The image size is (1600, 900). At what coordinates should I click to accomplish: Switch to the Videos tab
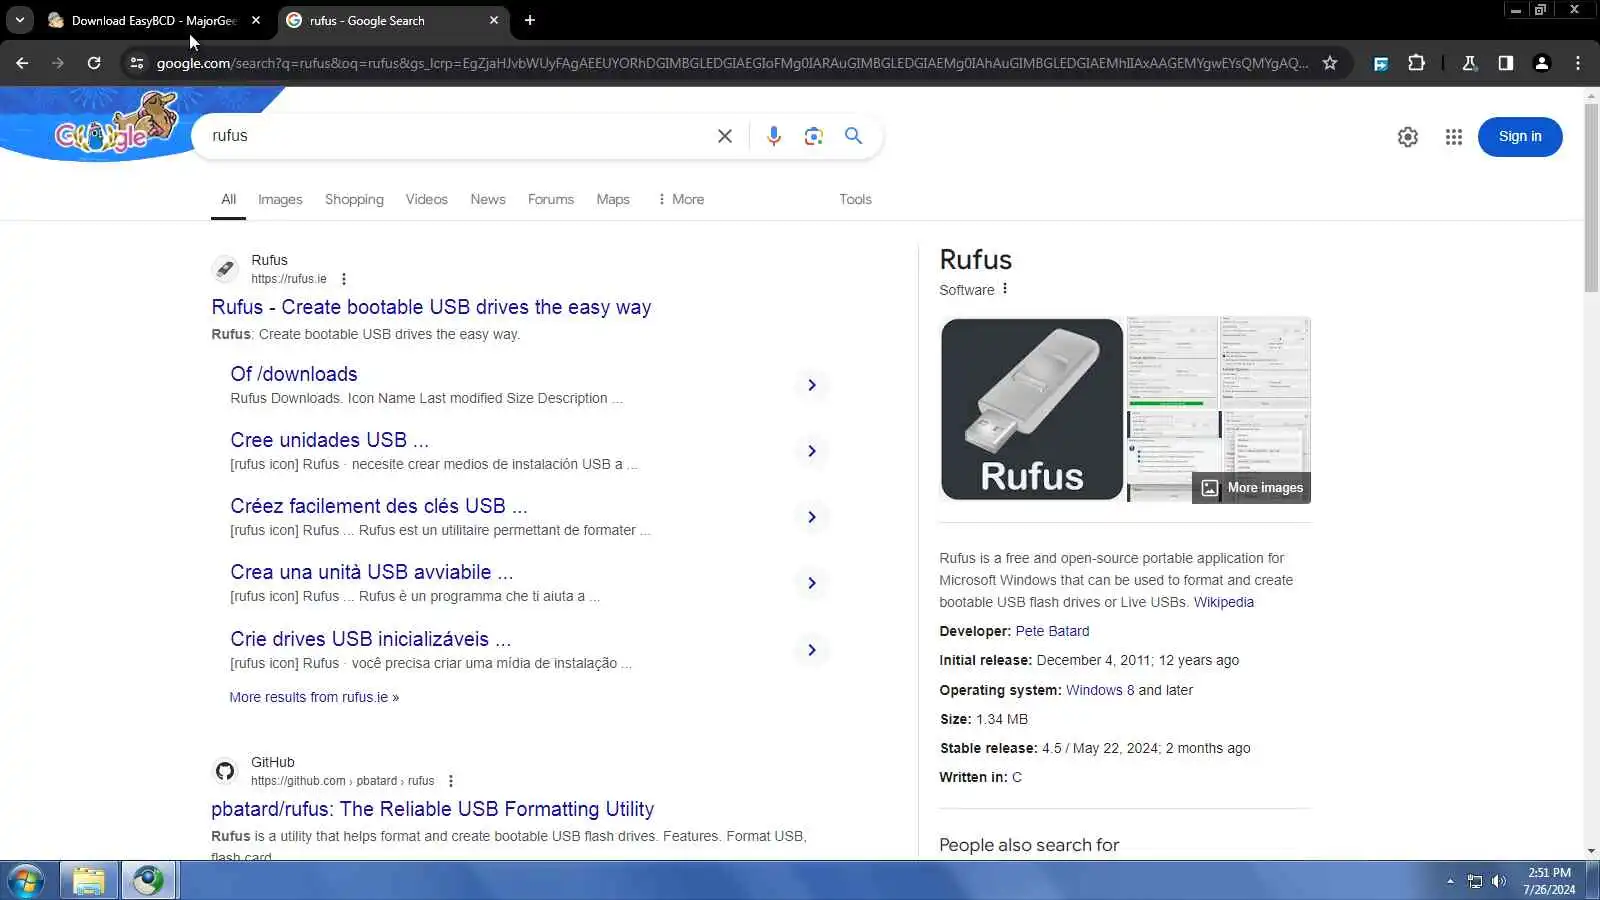pyautogui.click(x=426, y=199)
